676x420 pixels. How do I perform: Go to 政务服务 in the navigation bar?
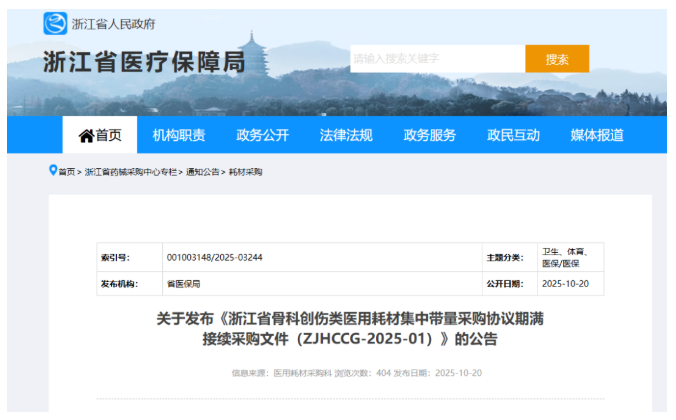[x=430, y=136]
